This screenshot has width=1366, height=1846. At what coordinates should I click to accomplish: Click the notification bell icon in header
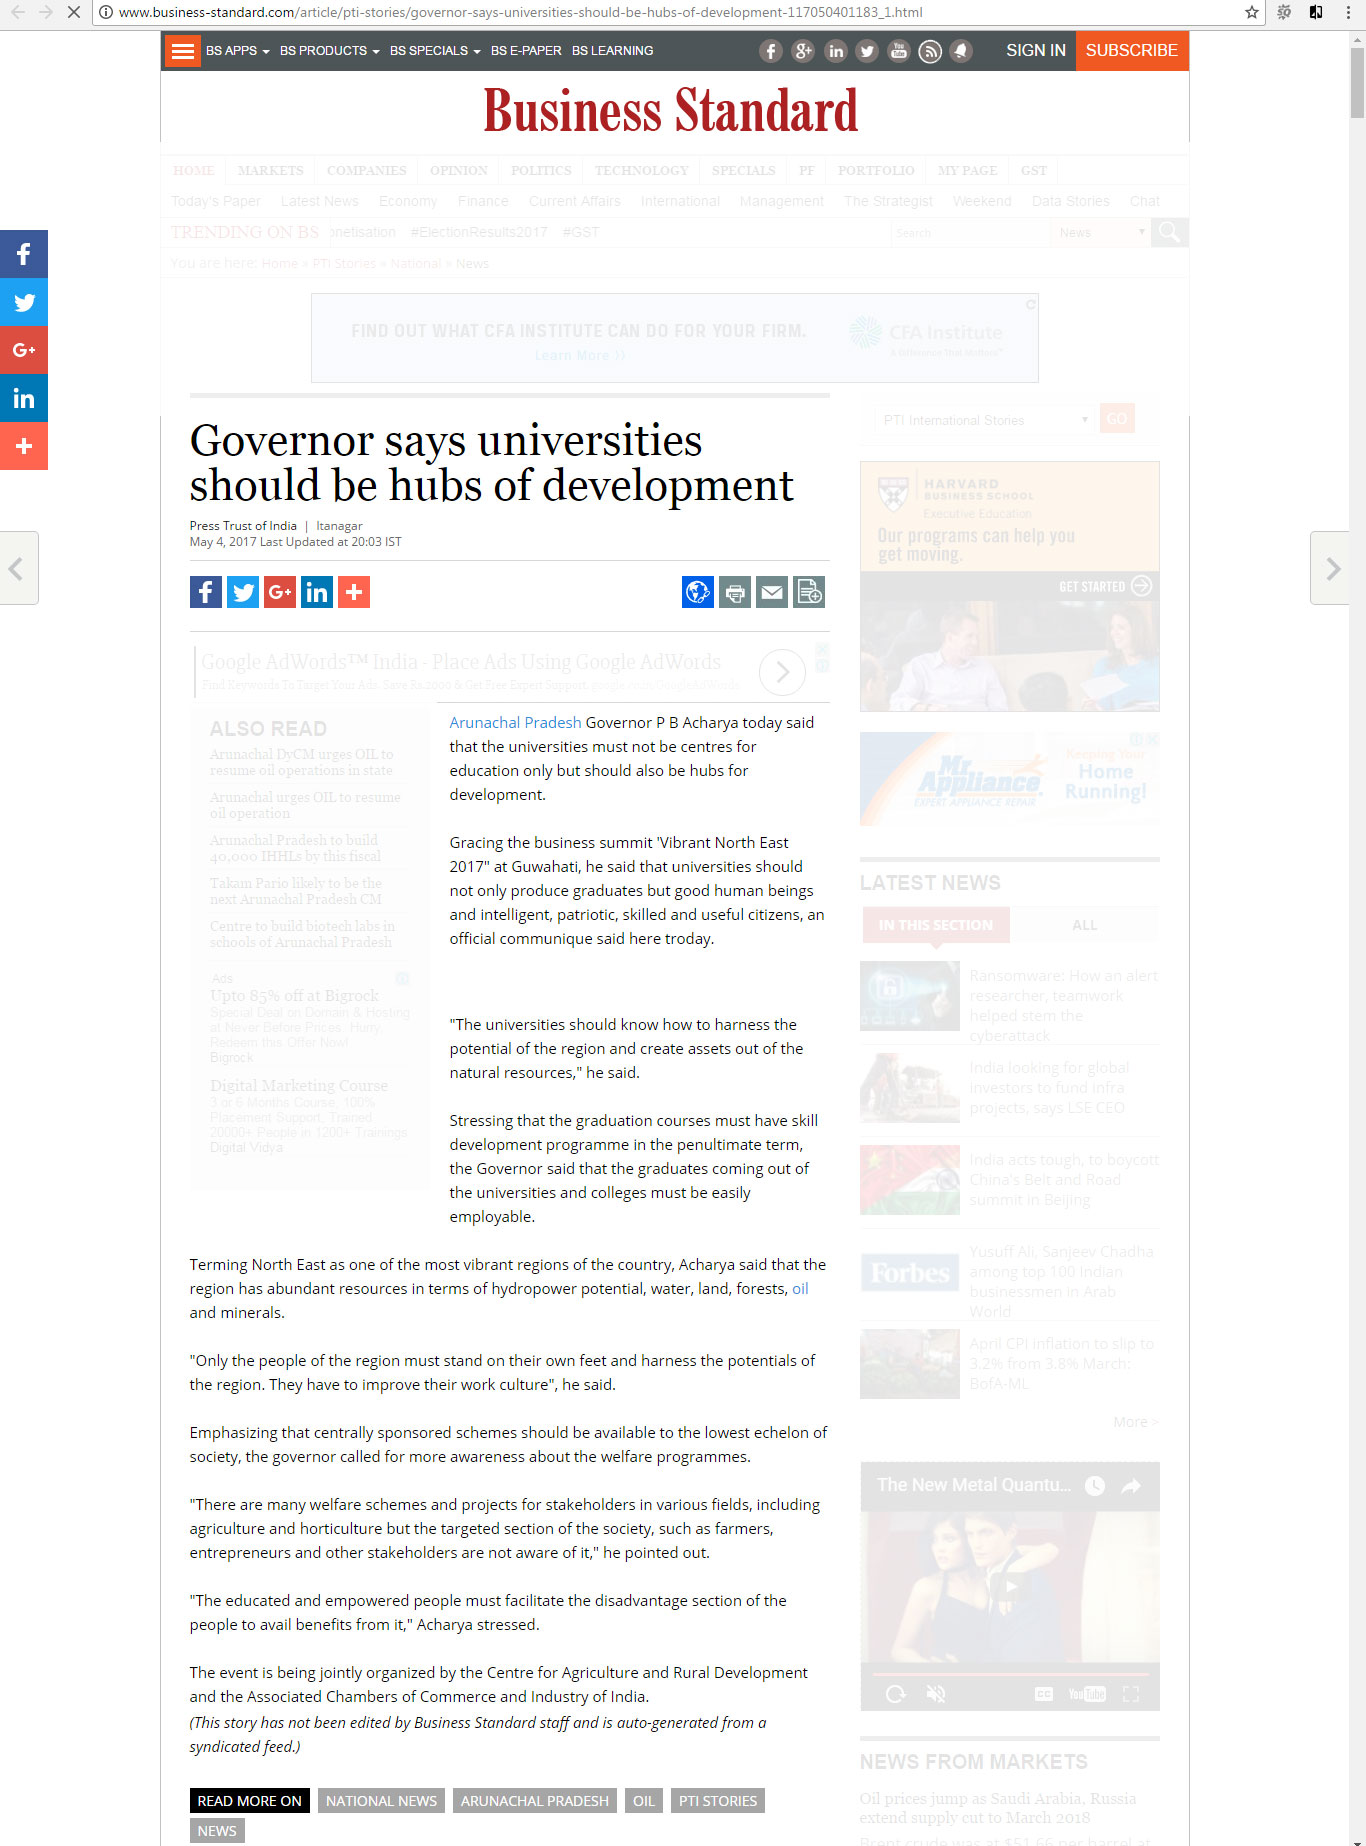point(961,51)
